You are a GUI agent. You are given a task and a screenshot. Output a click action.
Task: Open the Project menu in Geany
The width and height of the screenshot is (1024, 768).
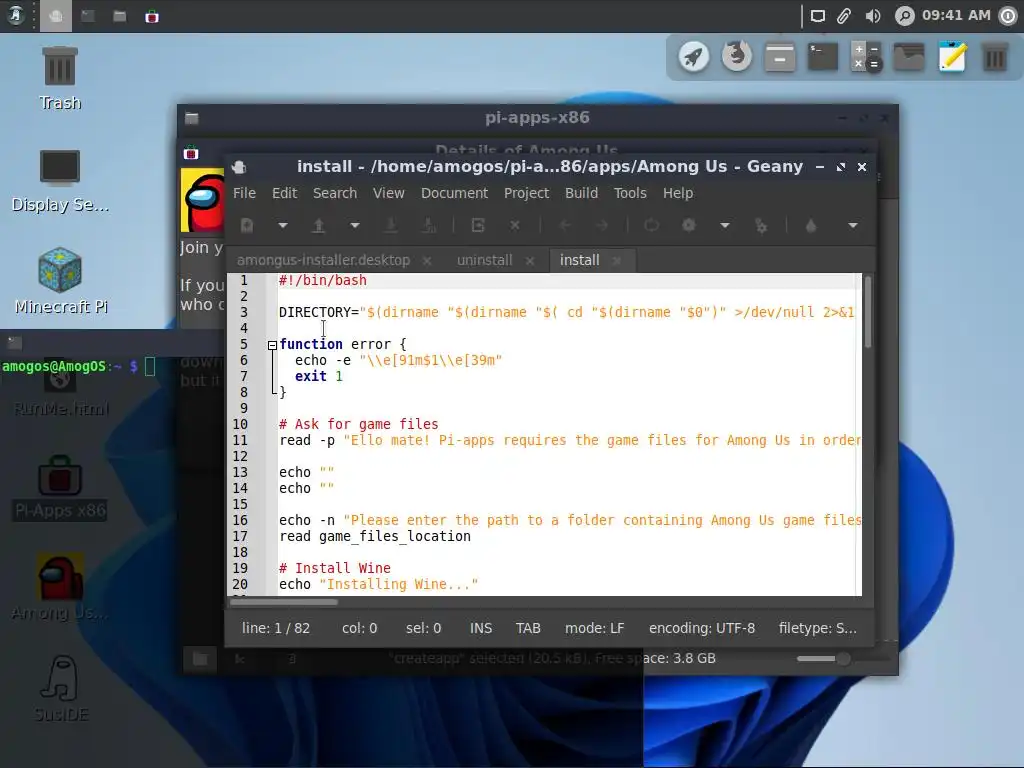[x=526, y=193]
